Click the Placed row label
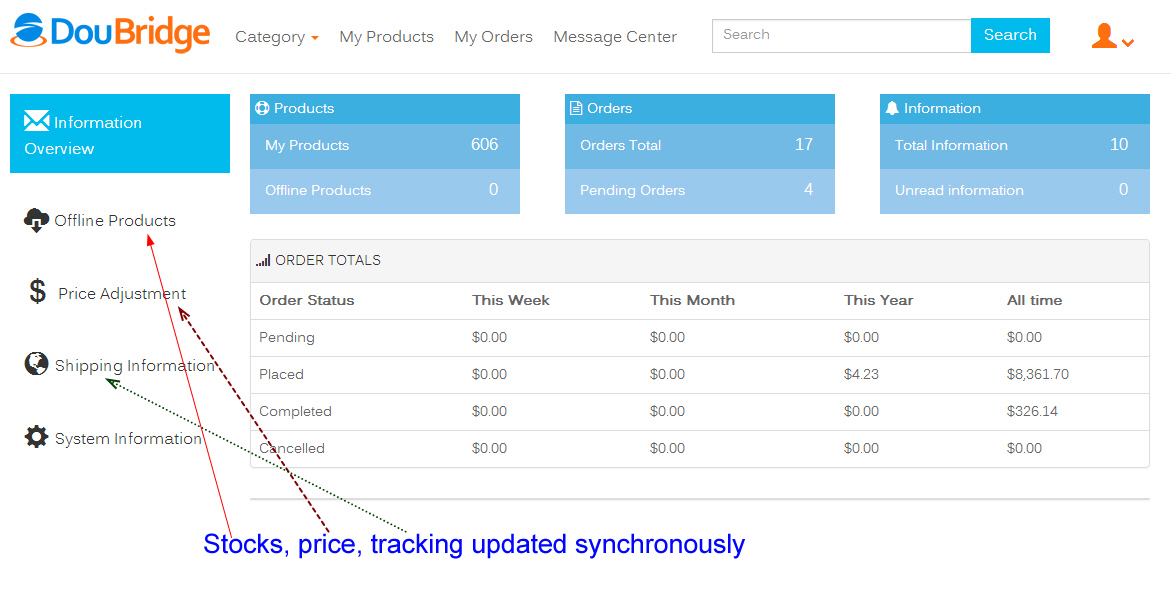 (x=282, y=374)
